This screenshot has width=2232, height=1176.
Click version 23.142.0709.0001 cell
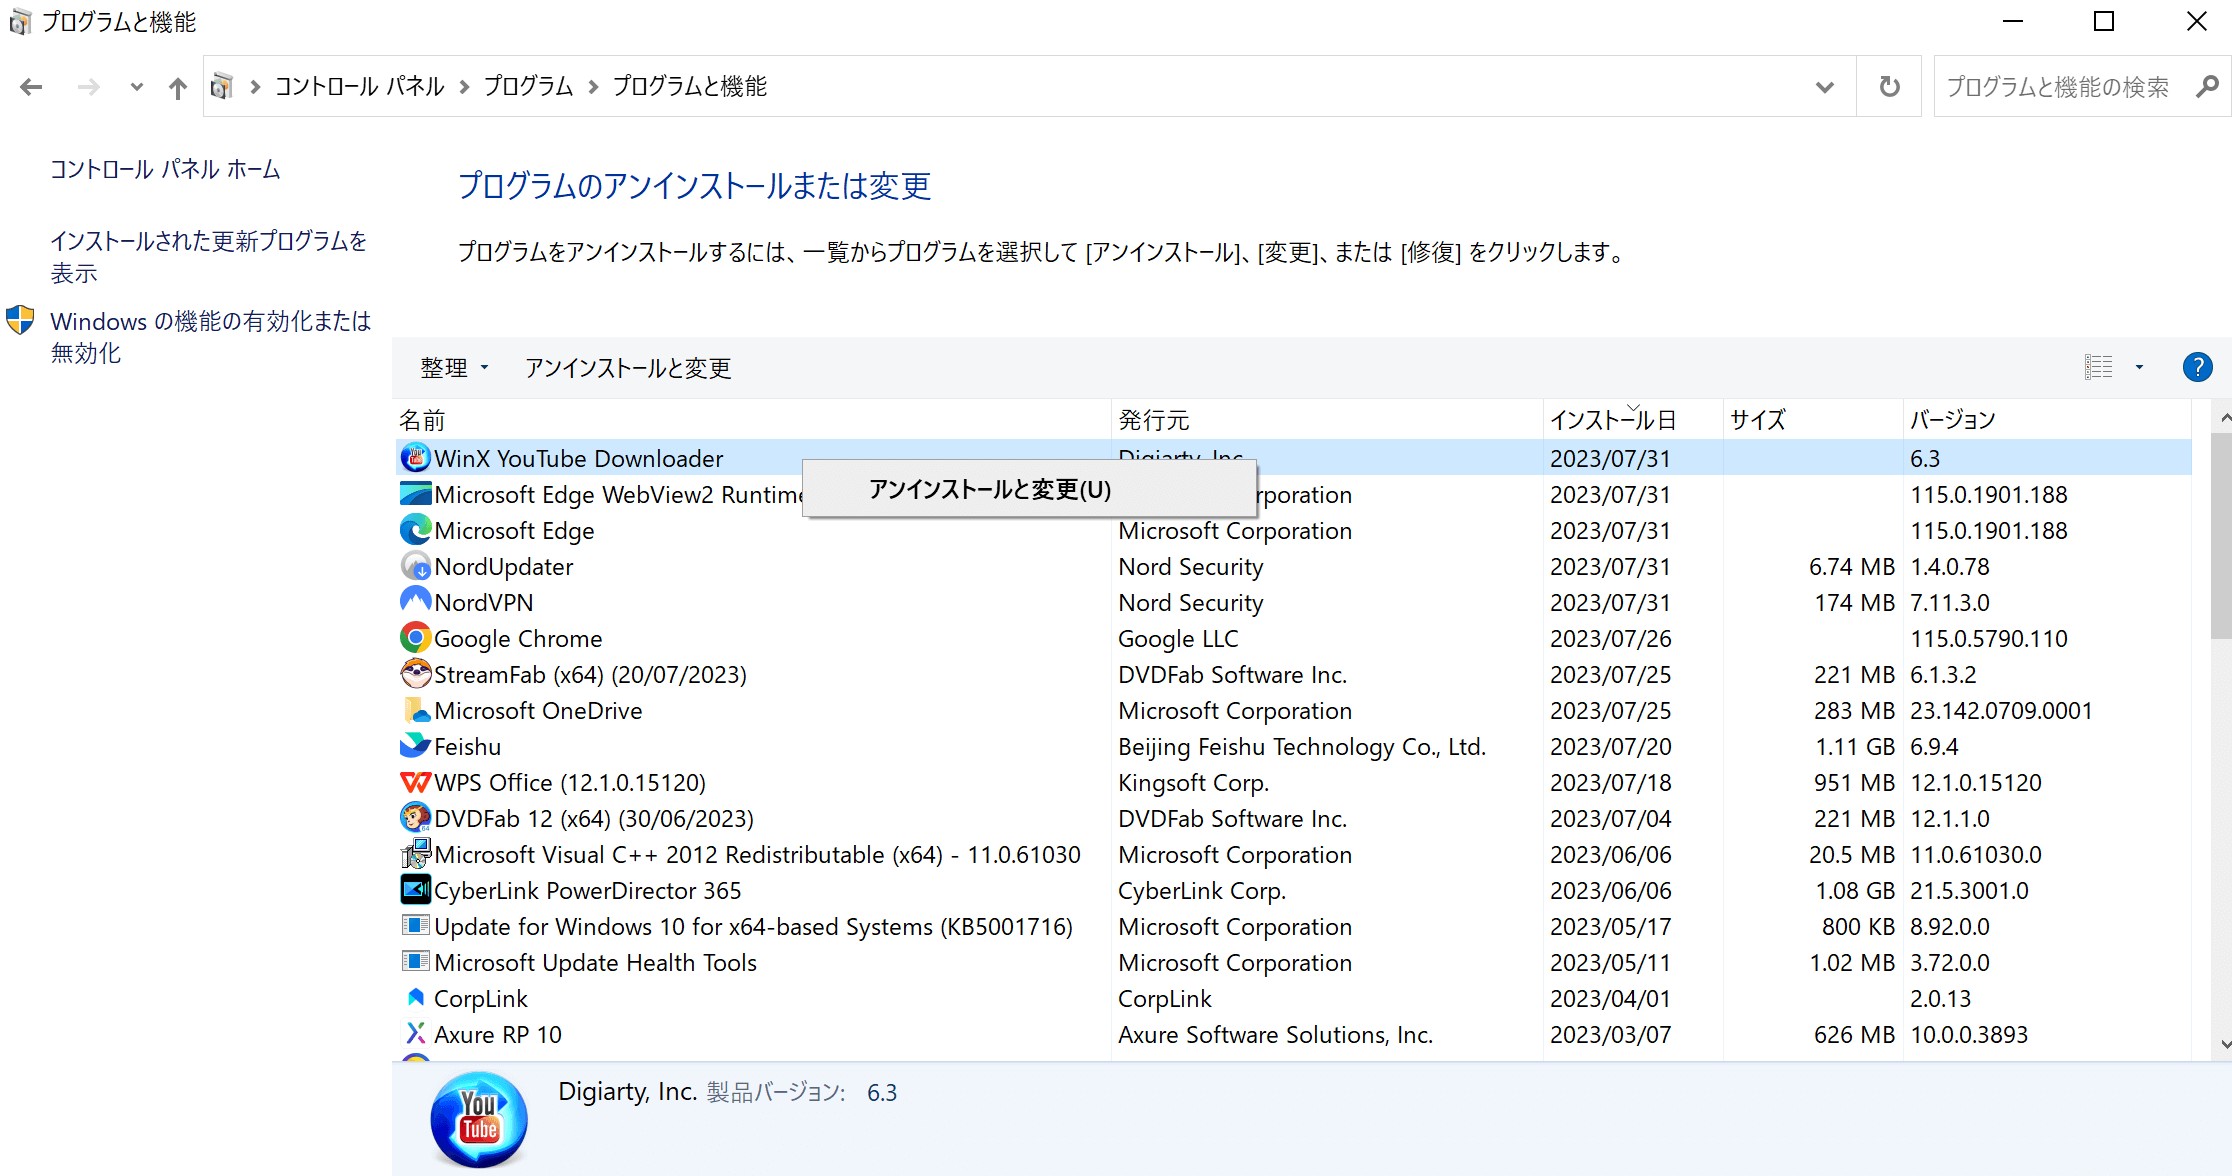point(2001,711)
